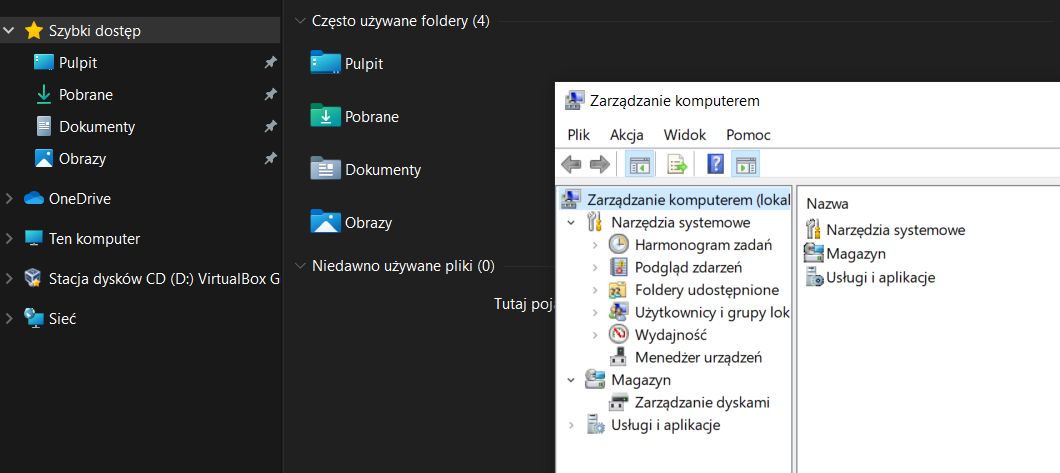This screenshot has width=1060, height=473.
Task: Expand the Sieć sidebar chevron
Action: (9, 318)
